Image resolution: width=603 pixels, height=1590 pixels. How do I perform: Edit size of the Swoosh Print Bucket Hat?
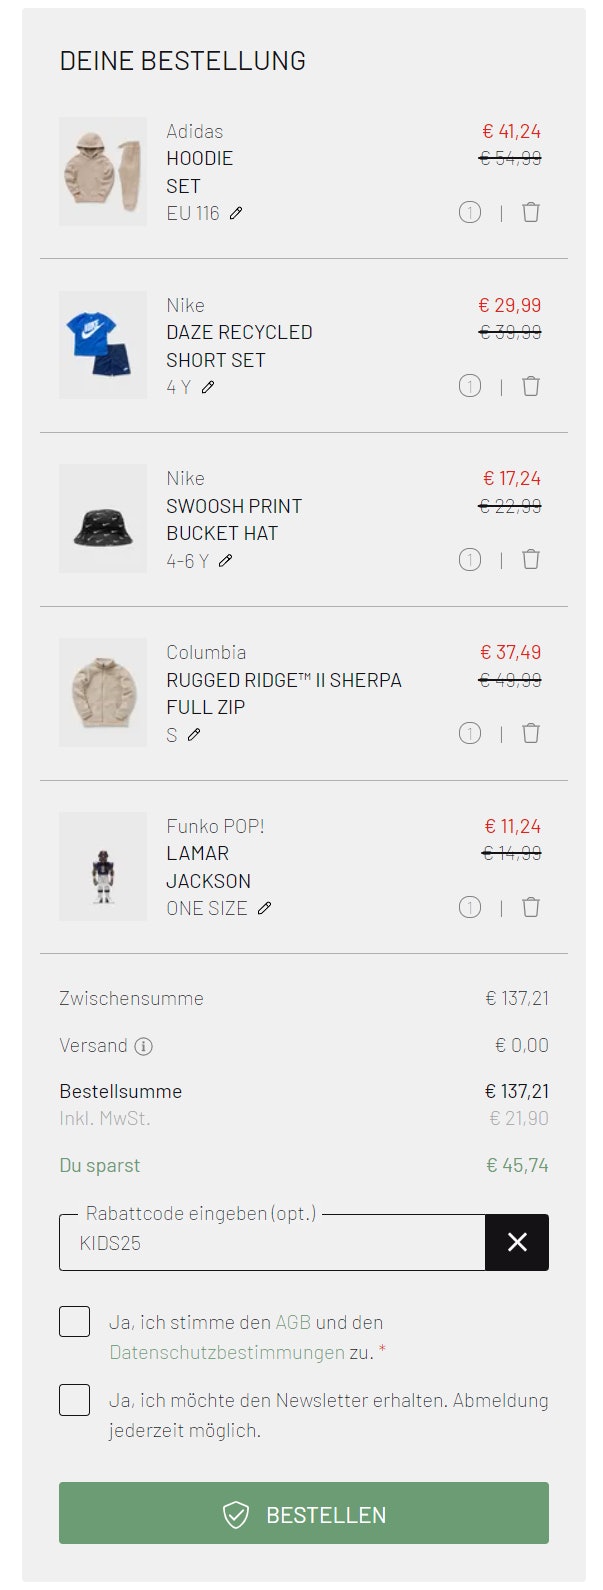click(226, 560)
